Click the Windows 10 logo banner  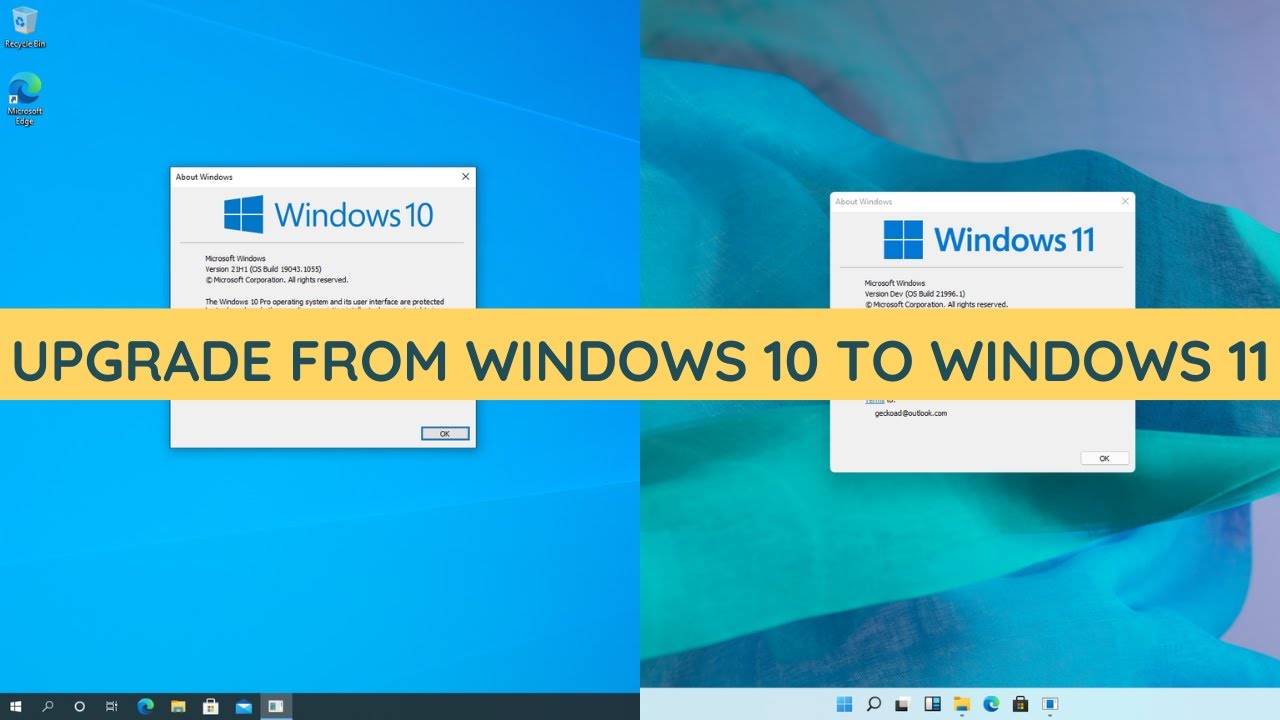[x=328, y=214]
